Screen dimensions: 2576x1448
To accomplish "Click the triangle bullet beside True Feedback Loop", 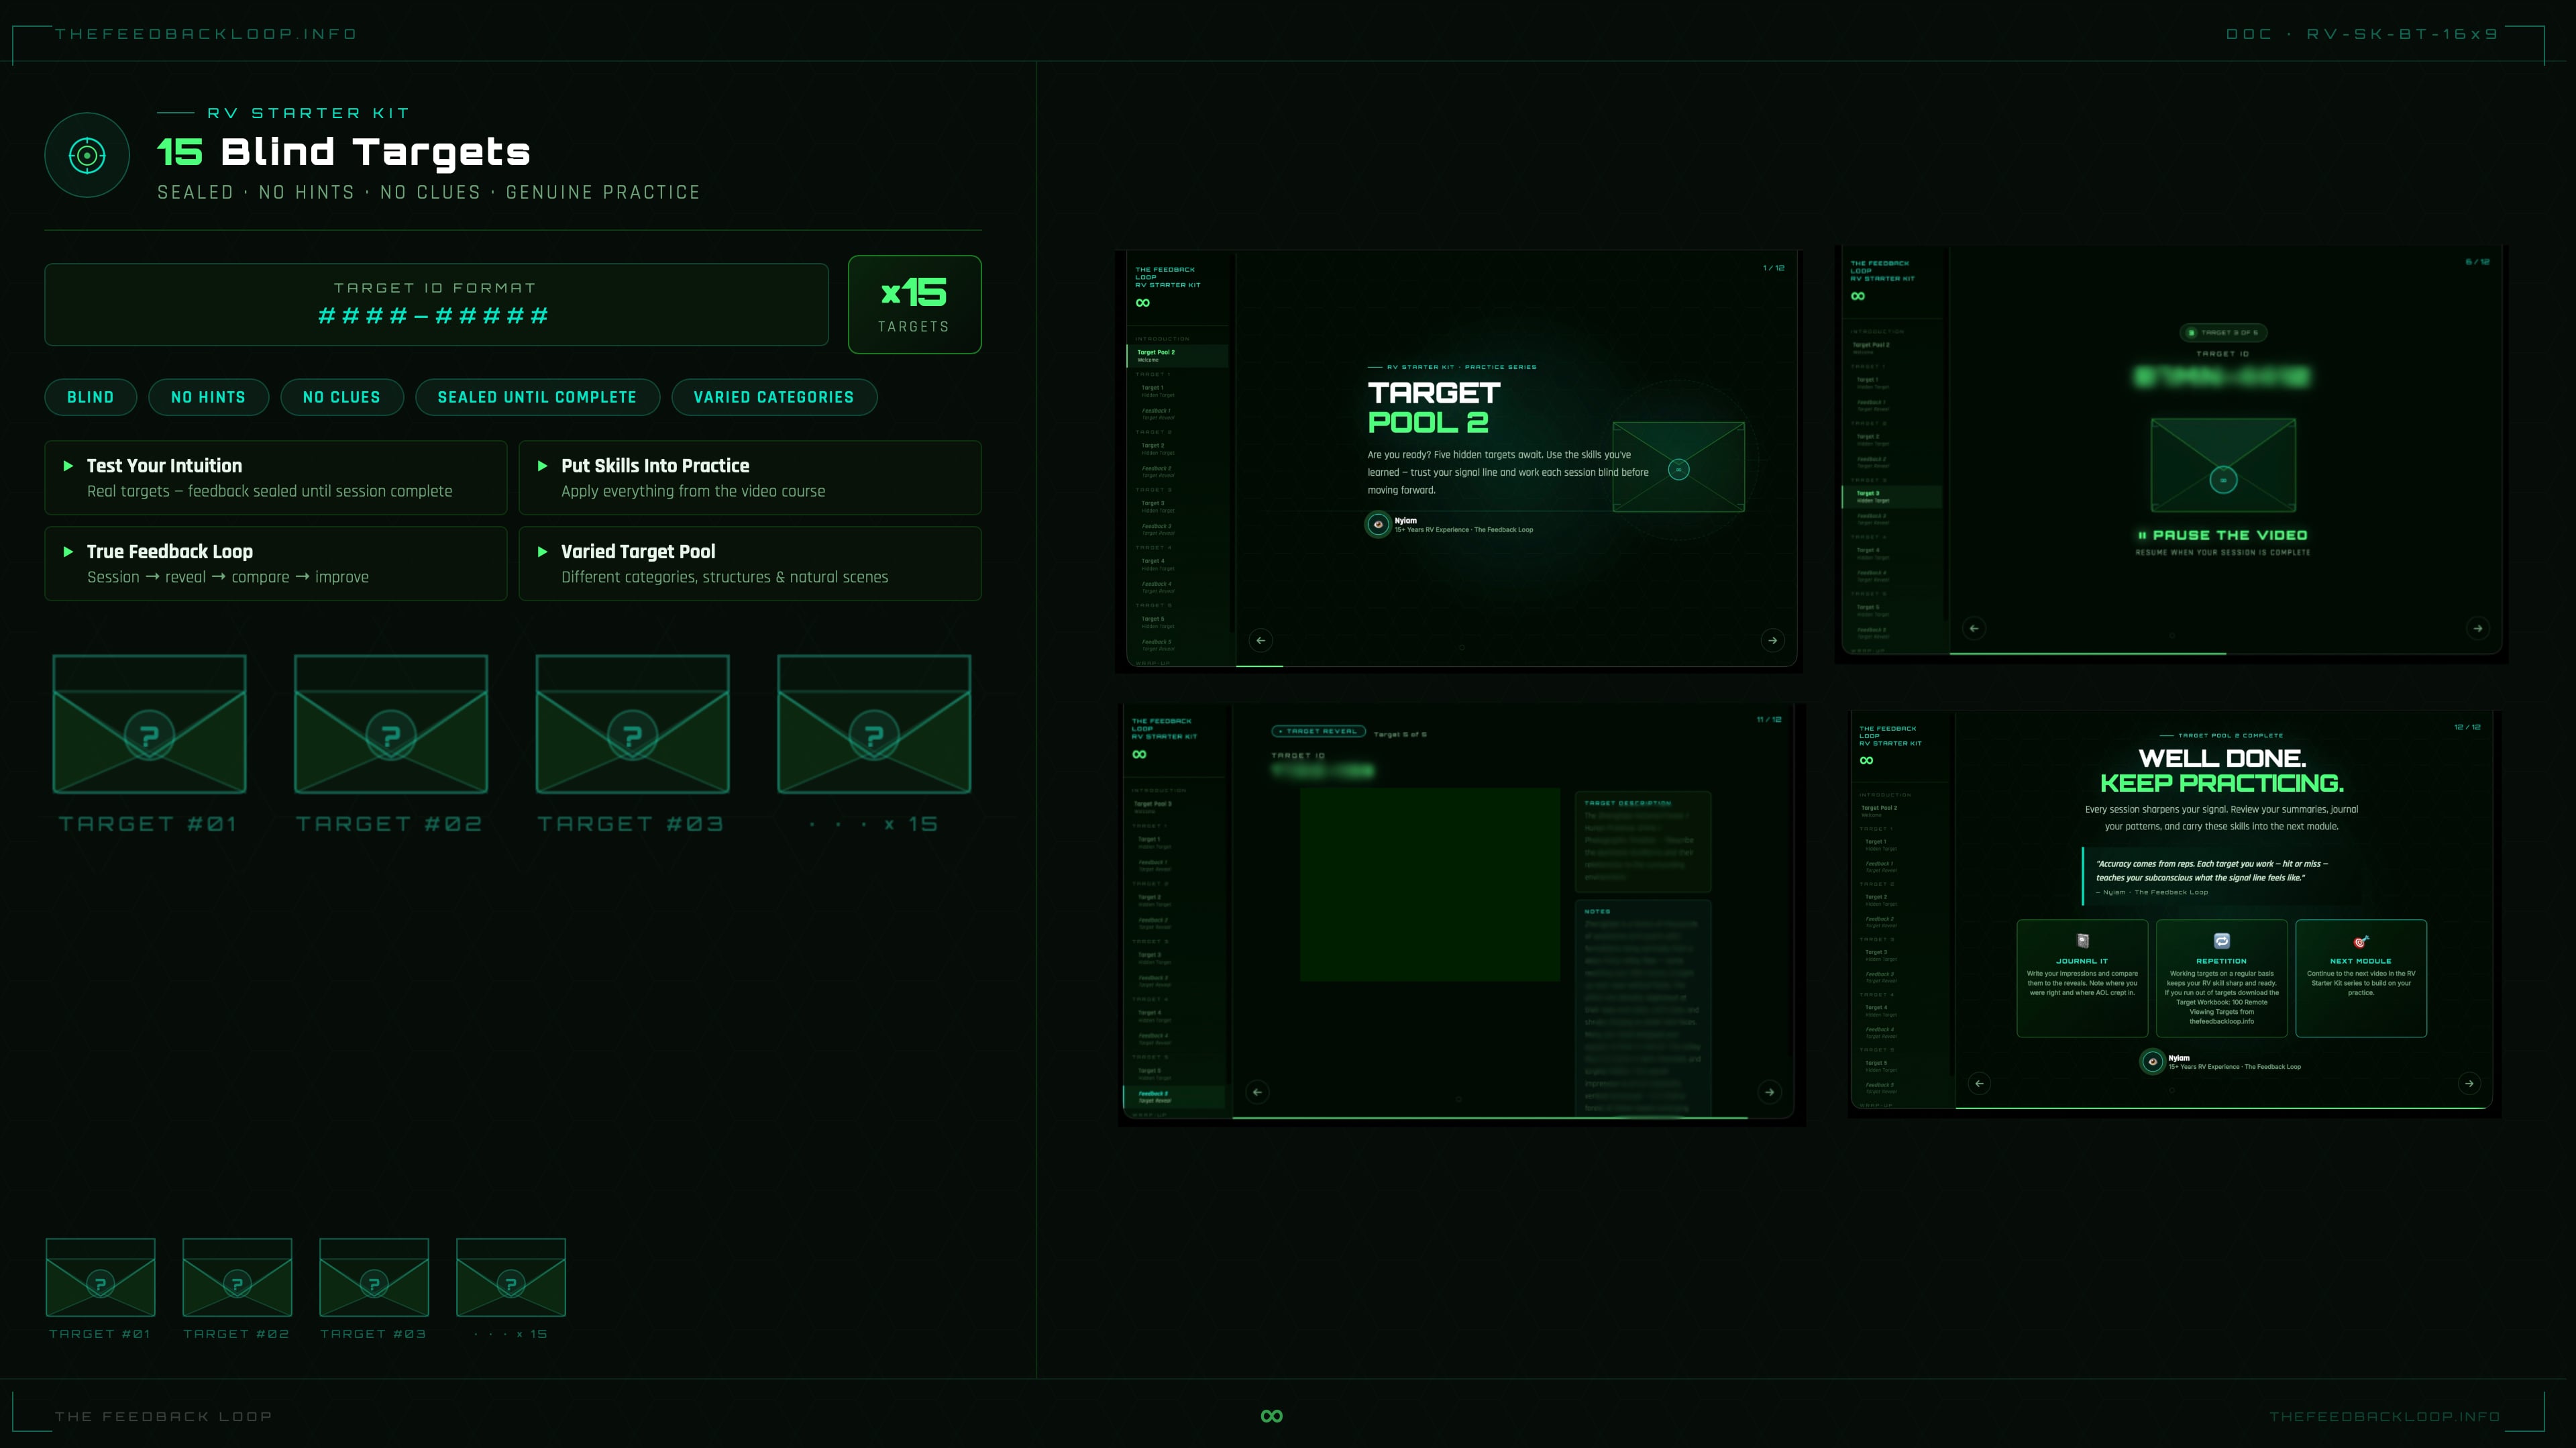I will pyautogui.click(x=68, y=552).
